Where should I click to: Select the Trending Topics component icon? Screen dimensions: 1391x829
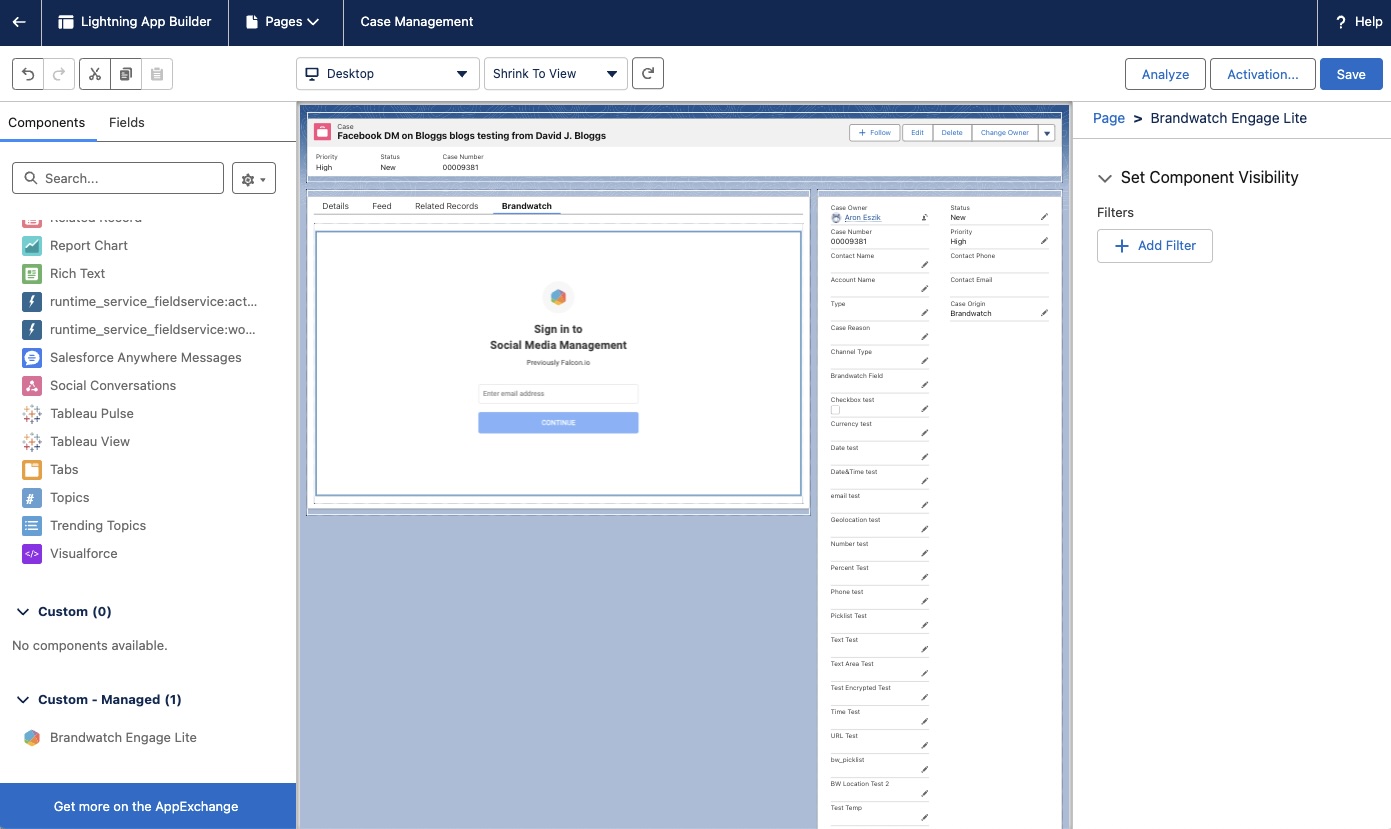(x=32, y=525)
